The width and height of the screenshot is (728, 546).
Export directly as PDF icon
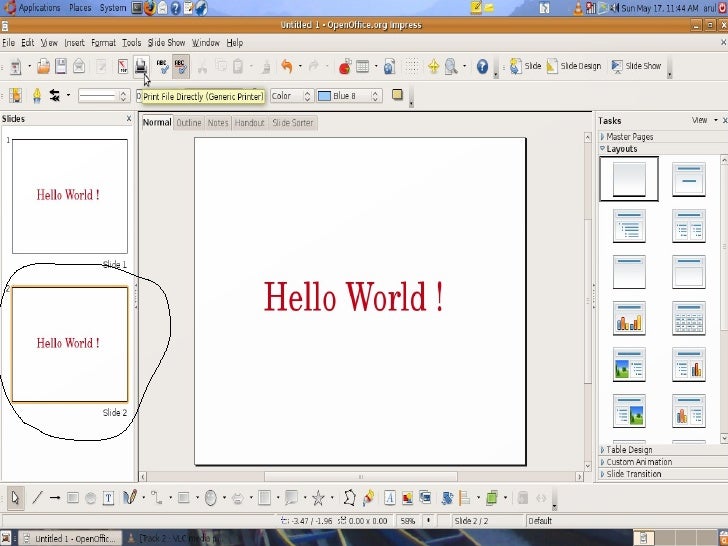tap(123, 66)
